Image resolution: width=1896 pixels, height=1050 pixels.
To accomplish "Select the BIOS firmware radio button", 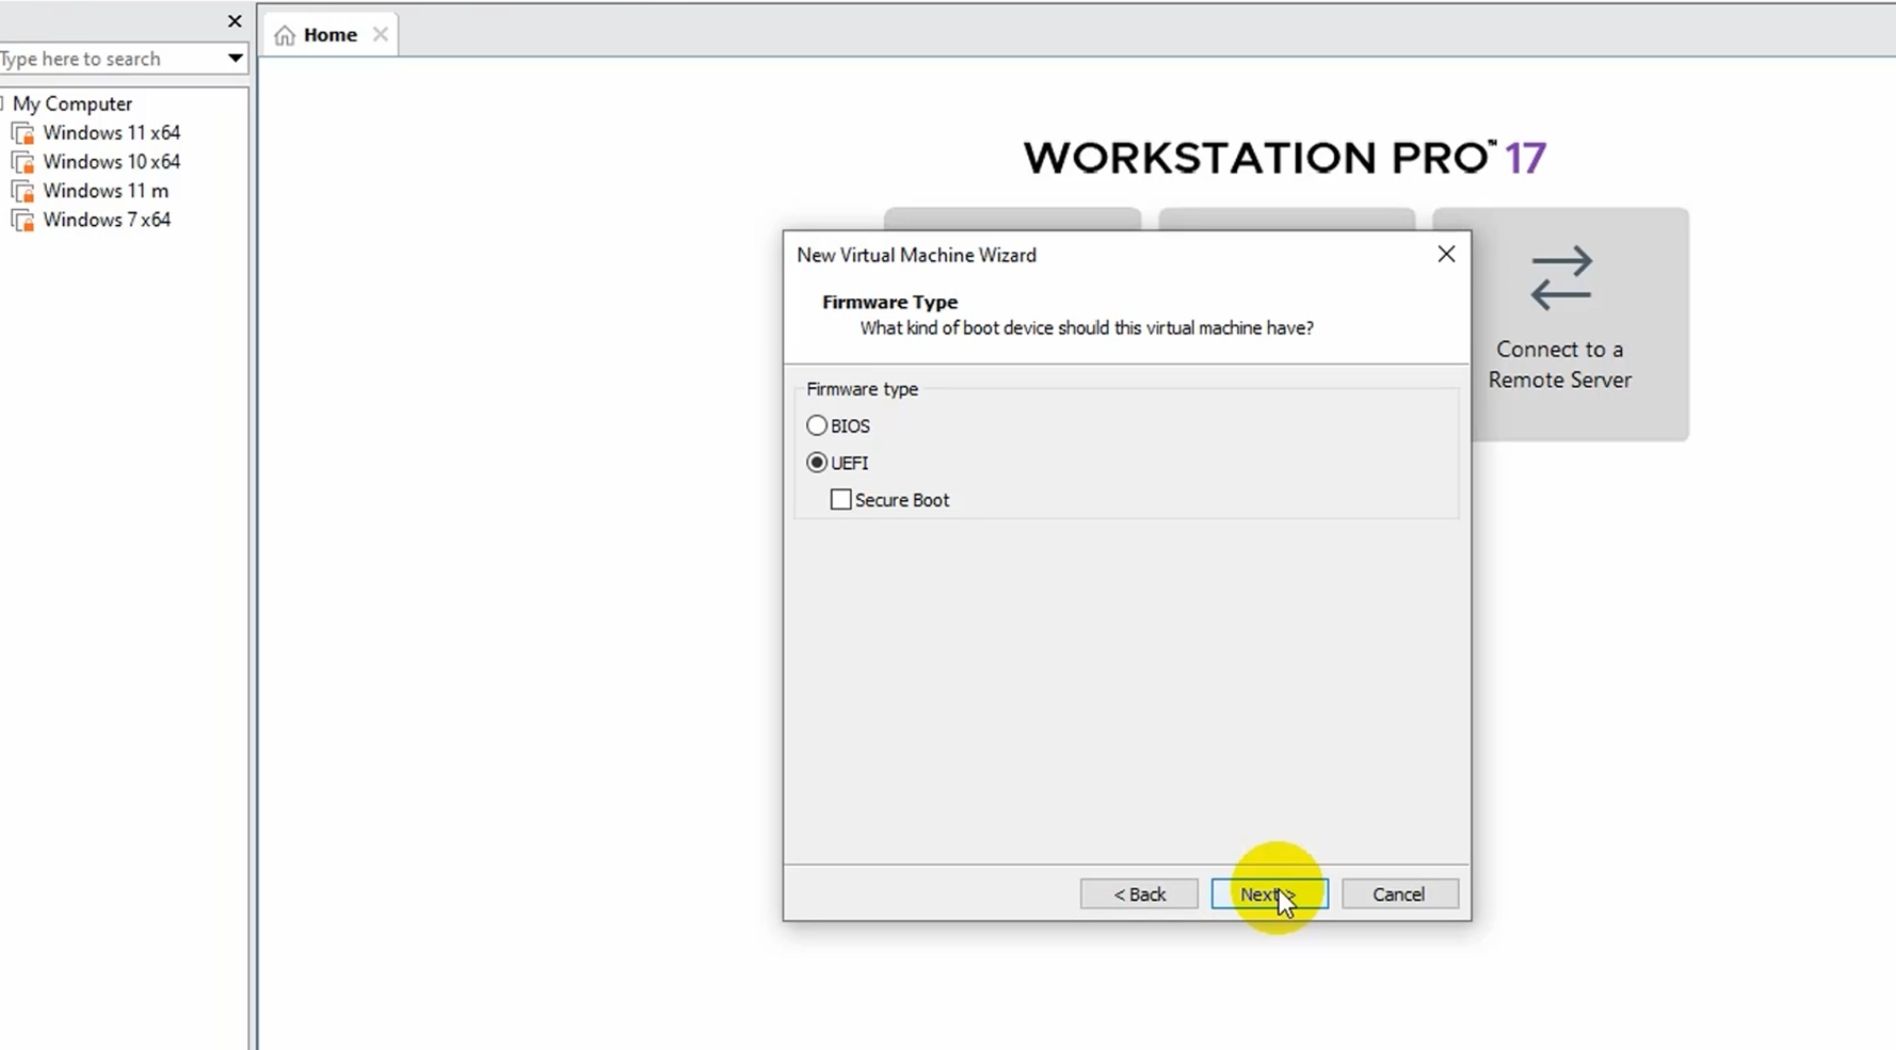I will [817, 426].
